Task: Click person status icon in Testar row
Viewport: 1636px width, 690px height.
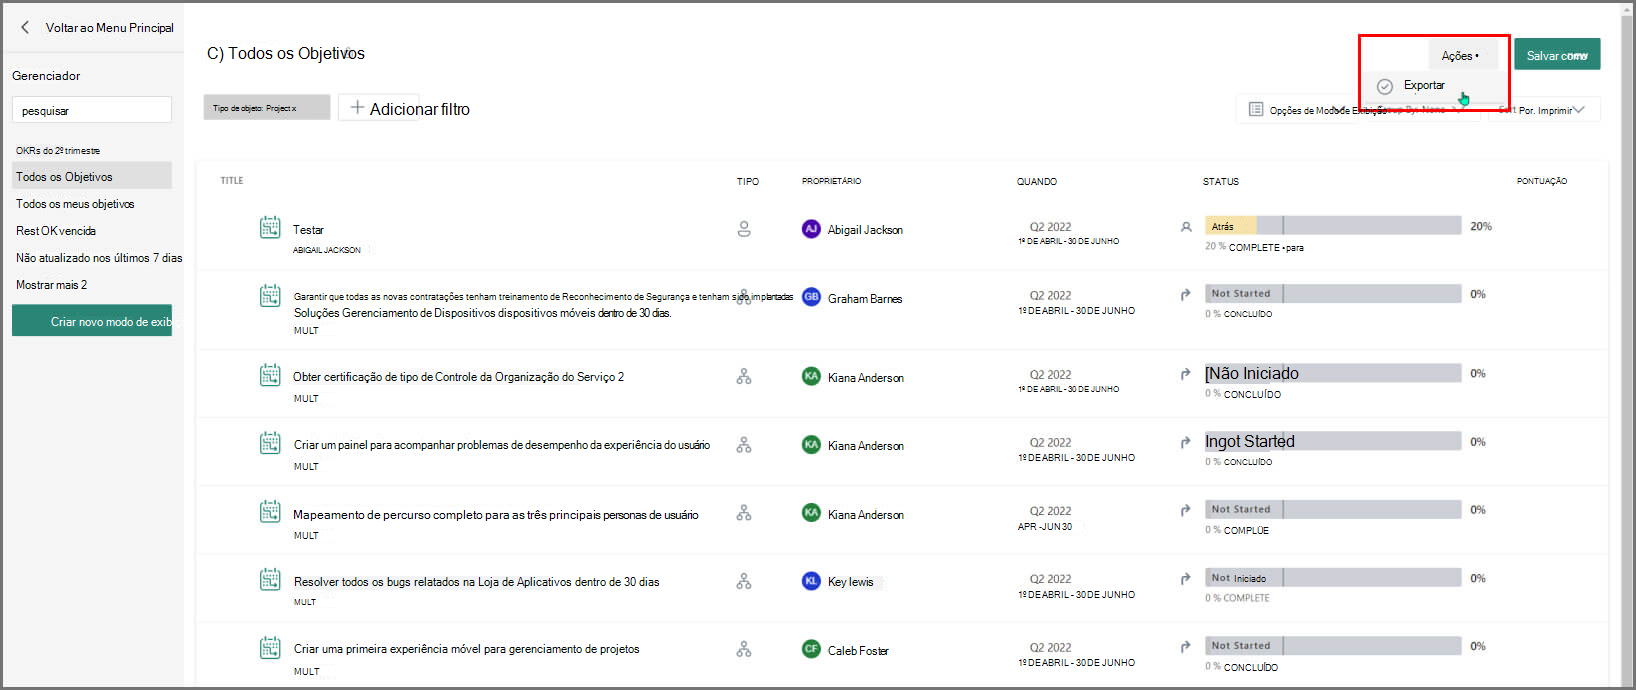Action: (1186, 227)
